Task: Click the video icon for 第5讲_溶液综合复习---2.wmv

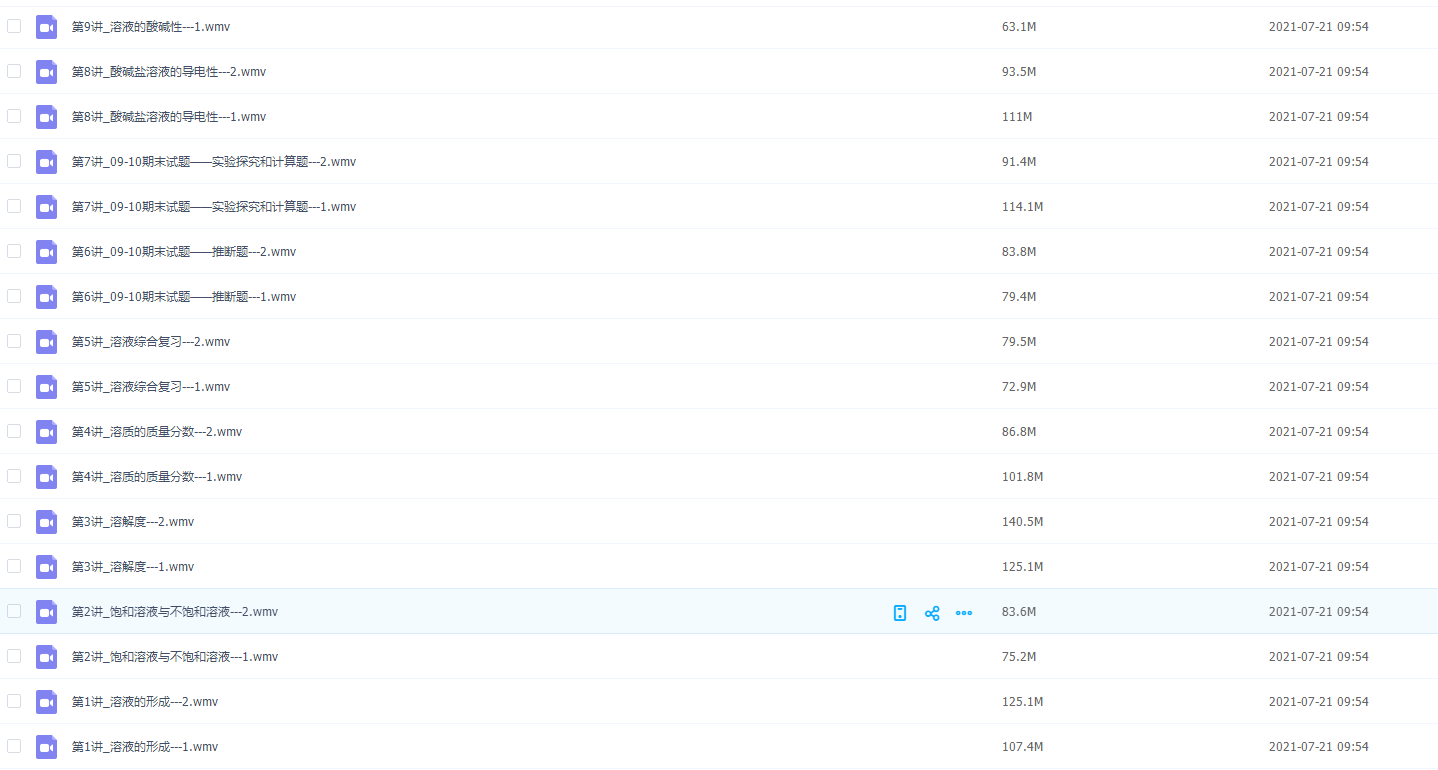Action: (x=46, y=342)
